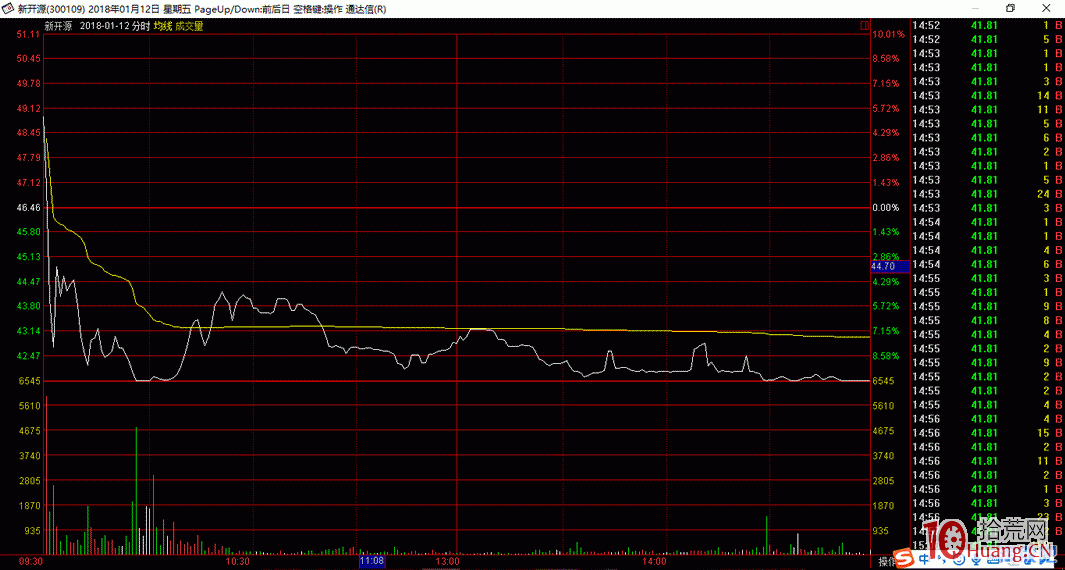Click the Sogou input method S icon
The width and height of the screenshot is (1065, 570).
[x=904, y=560]
